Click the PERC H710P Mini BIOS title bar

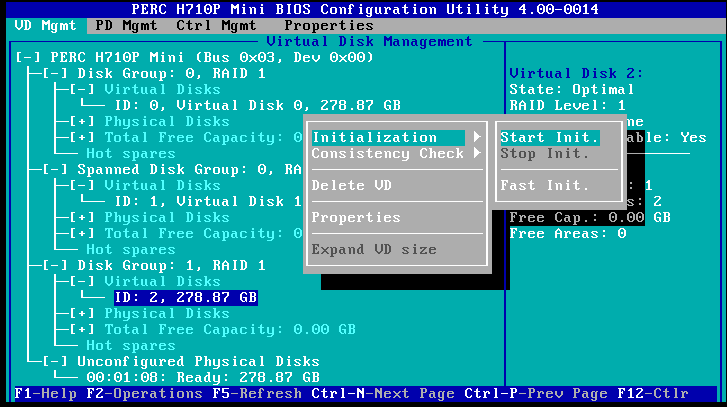(x=365, y=9)
